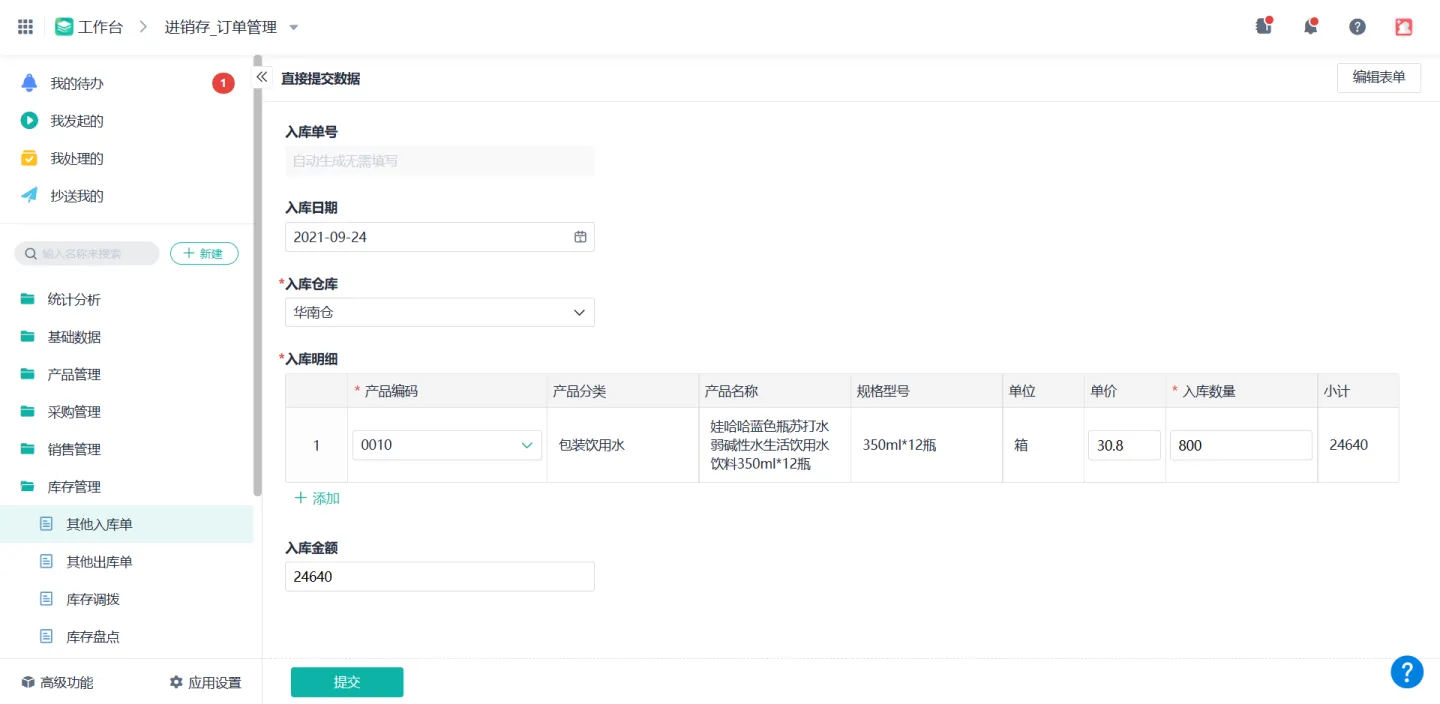Viewport: 1440px width, 704px height.
Task: Click the 基础数据 folder icon
Action: pos(28,337)
